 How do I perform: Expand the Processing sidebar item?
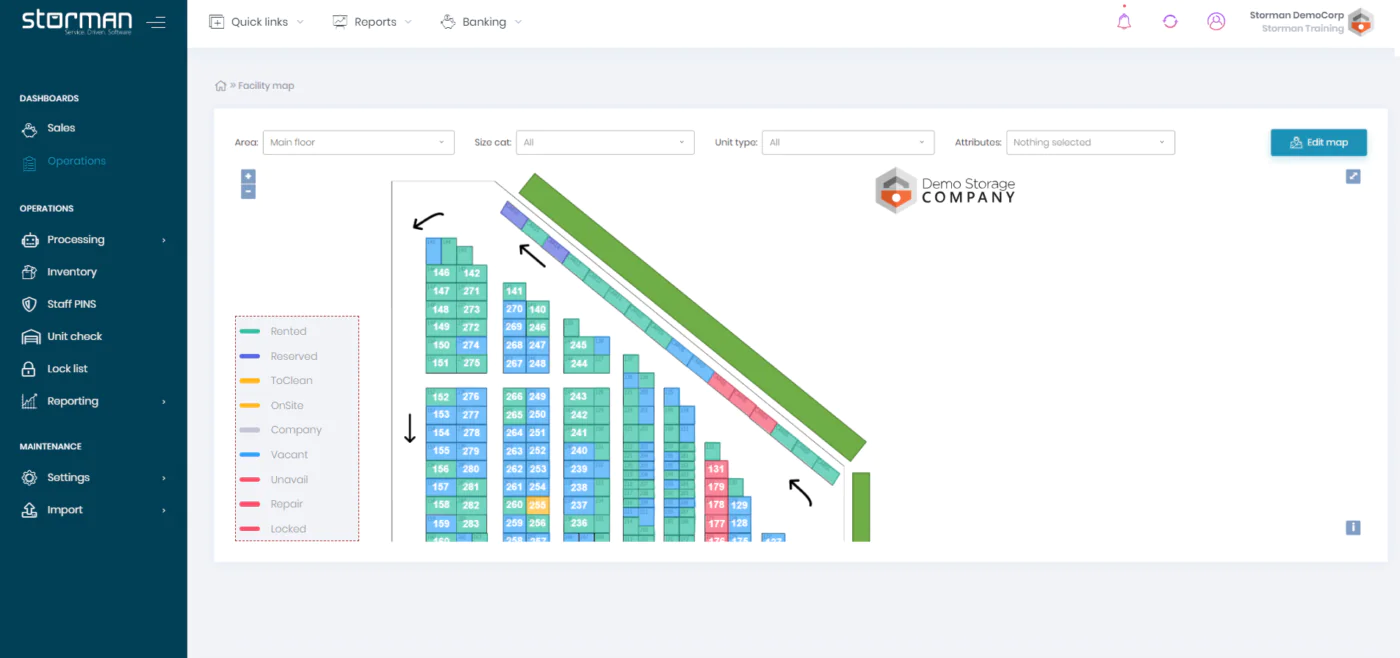tap(76, 240)
